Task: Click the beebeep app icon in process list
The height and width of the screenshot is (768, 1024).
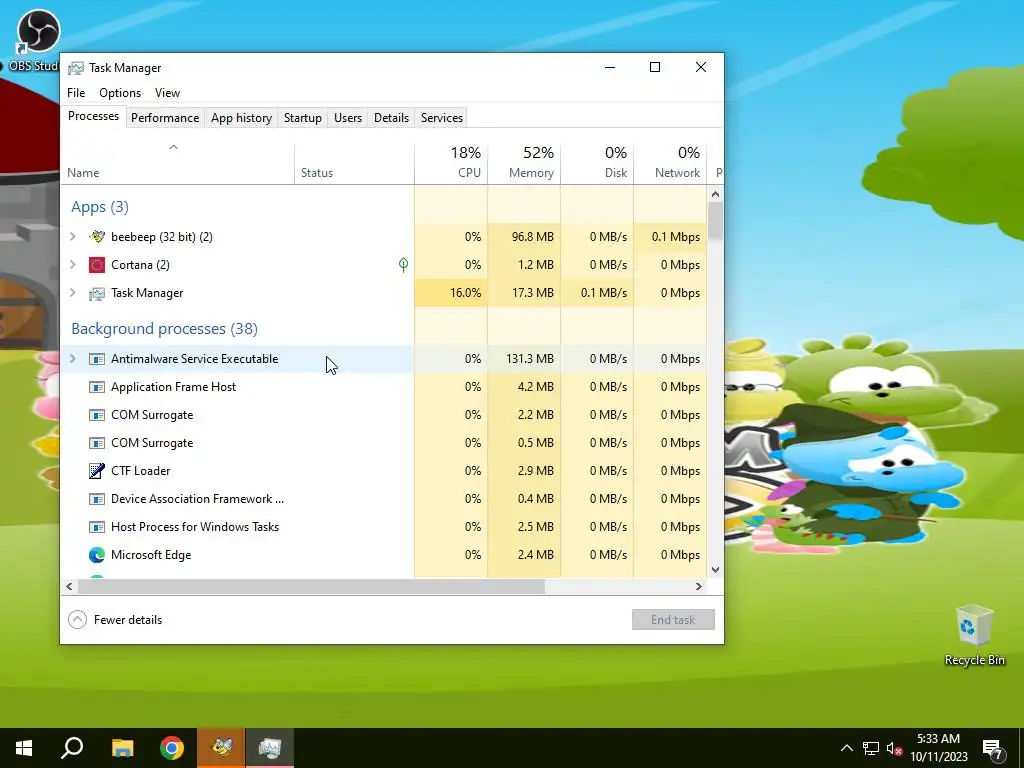Action: click(x=97, y=236)
